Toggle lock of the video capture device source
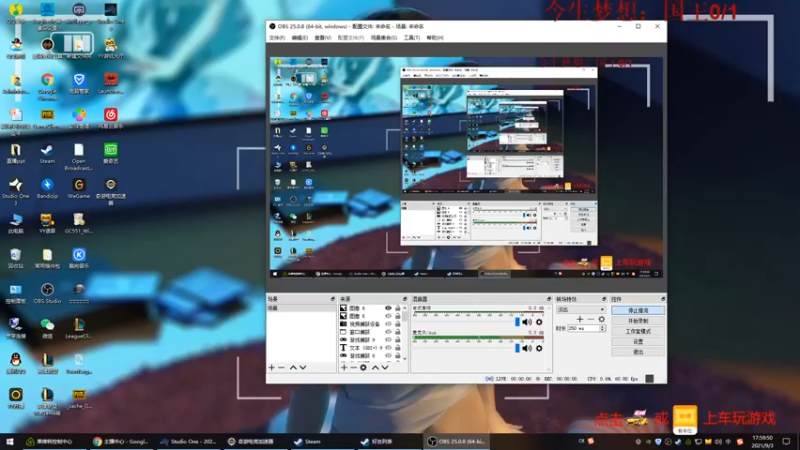 coord(397,324)
